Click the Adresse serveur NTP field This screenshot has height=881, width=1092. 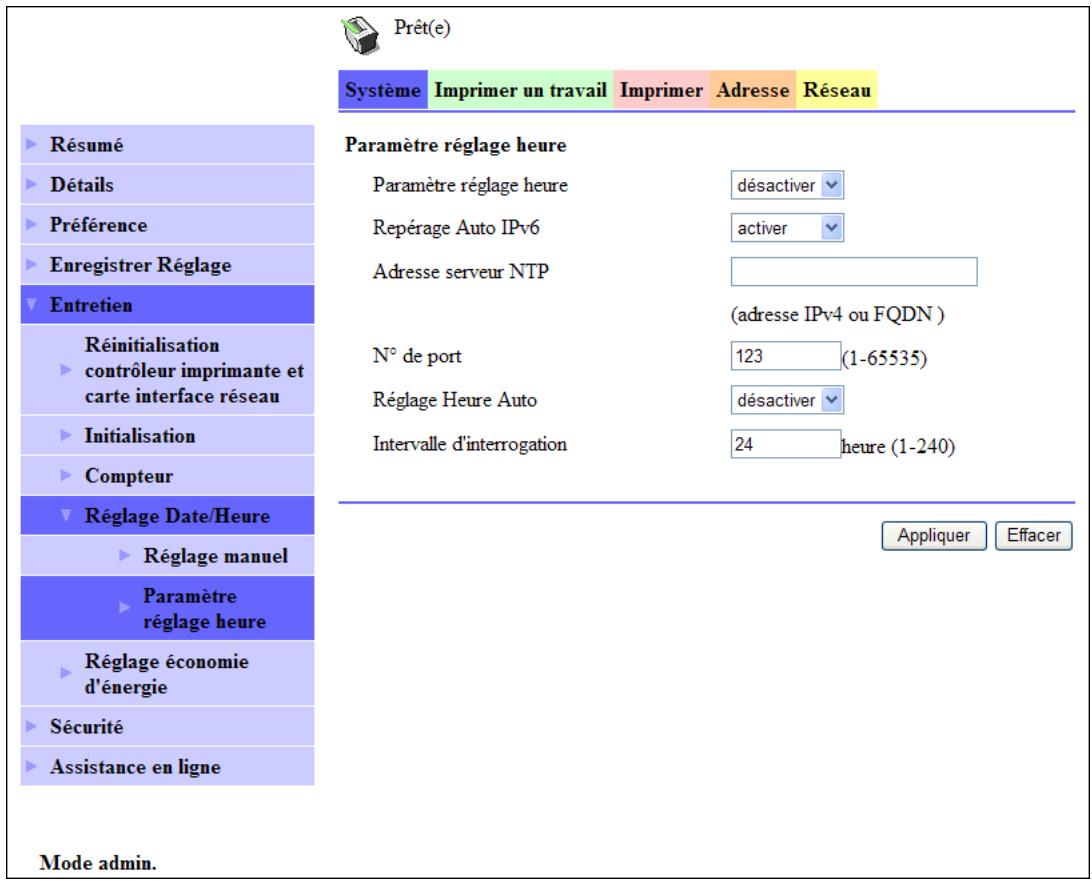pyautogui.click(x=854, y=272)
